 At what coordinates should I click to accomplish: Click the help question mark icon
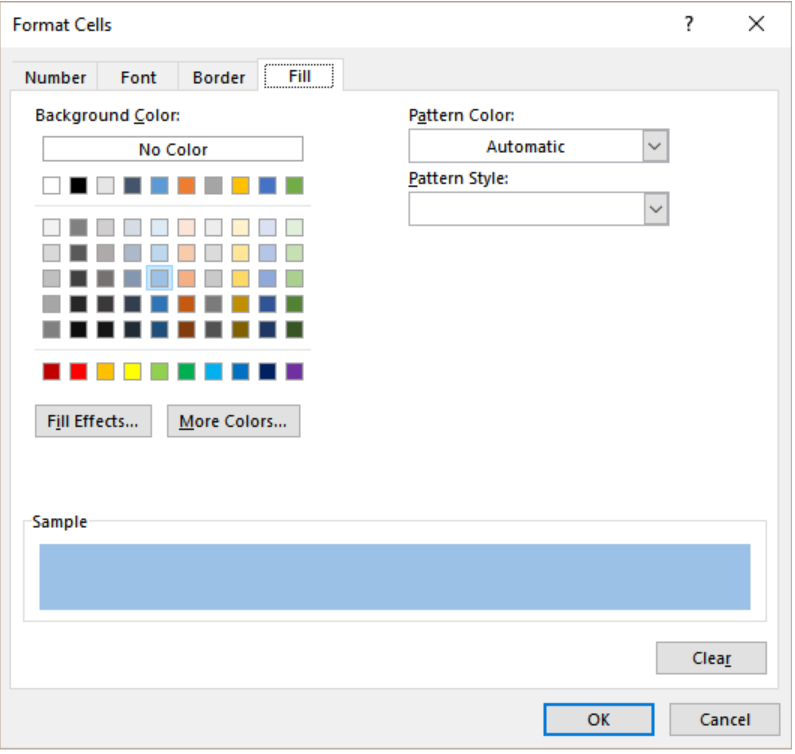pyautogui.click(x=688, y=24)
